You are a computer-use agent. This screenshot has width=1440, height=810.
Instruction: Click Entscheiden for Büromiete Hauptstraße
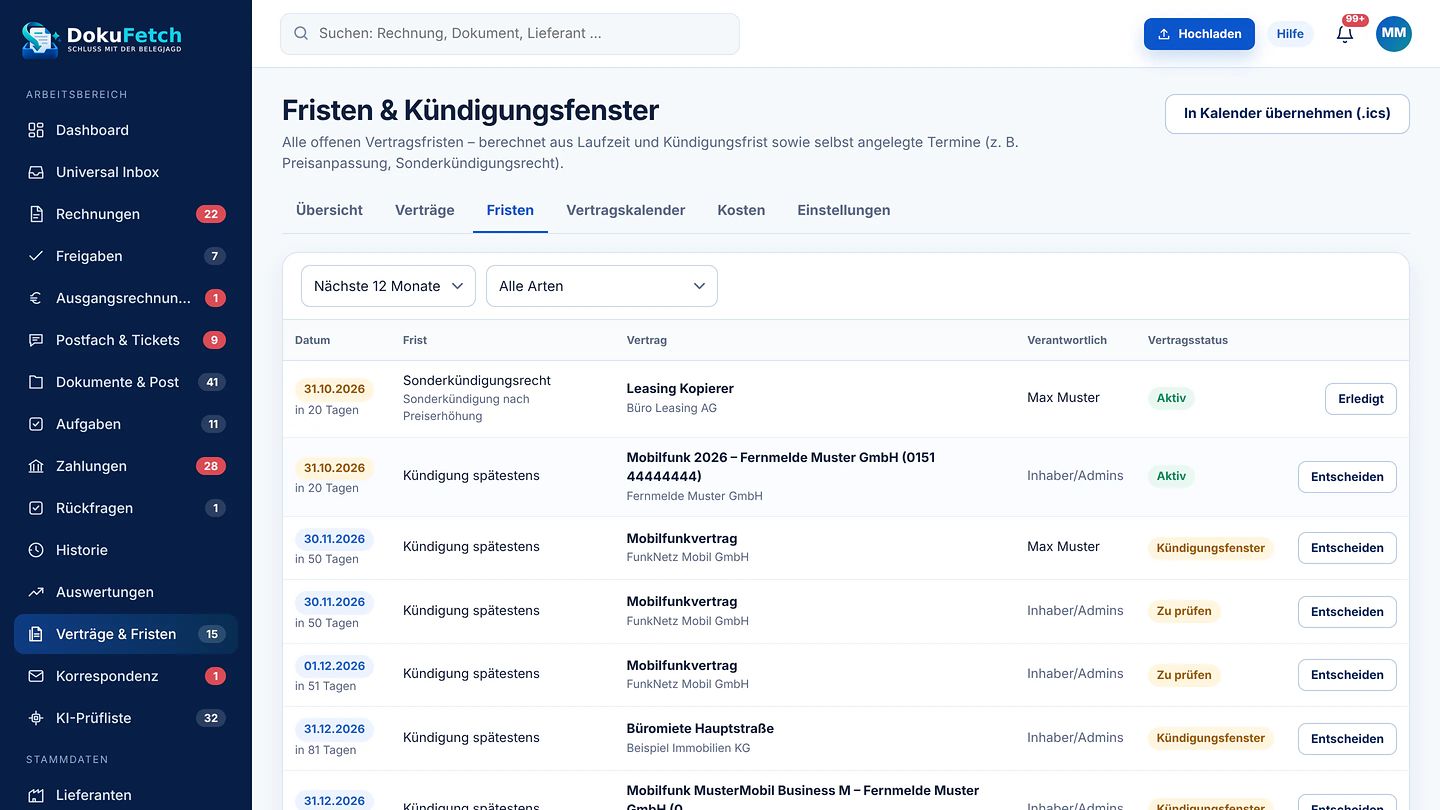click(1347, 739)
